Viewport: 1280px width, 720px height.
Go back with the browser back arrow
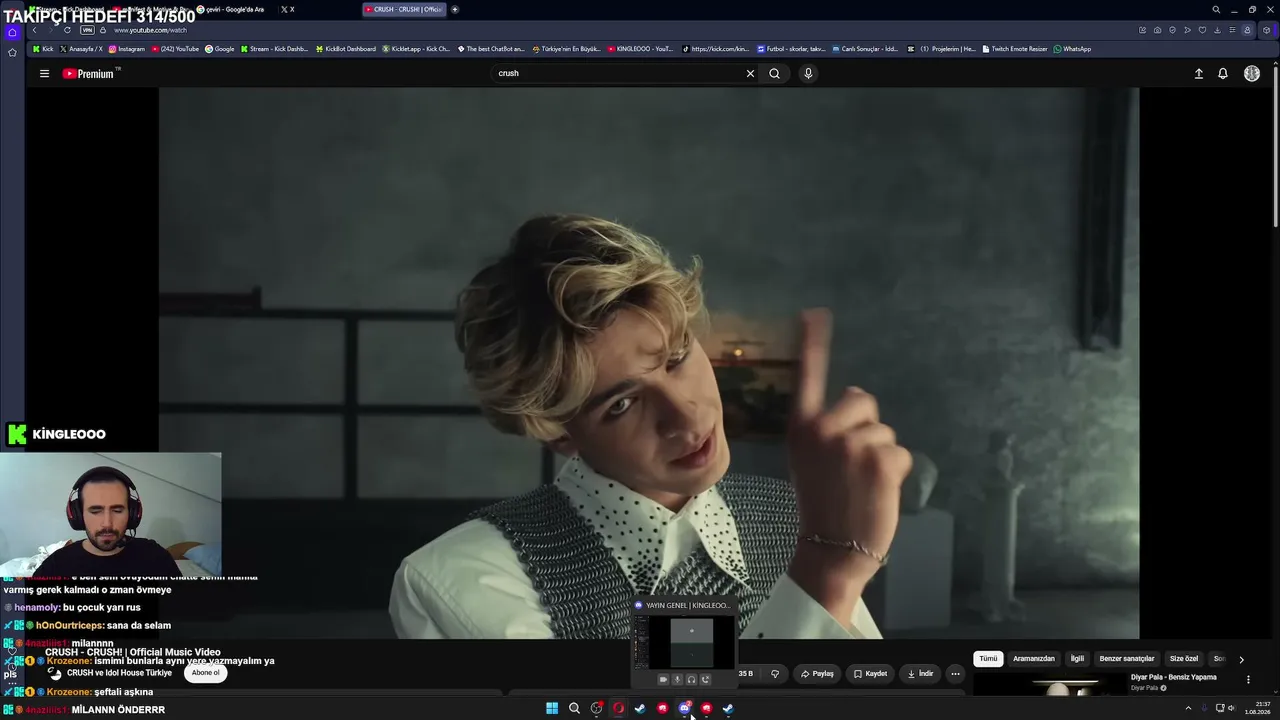tap(34, 30)
